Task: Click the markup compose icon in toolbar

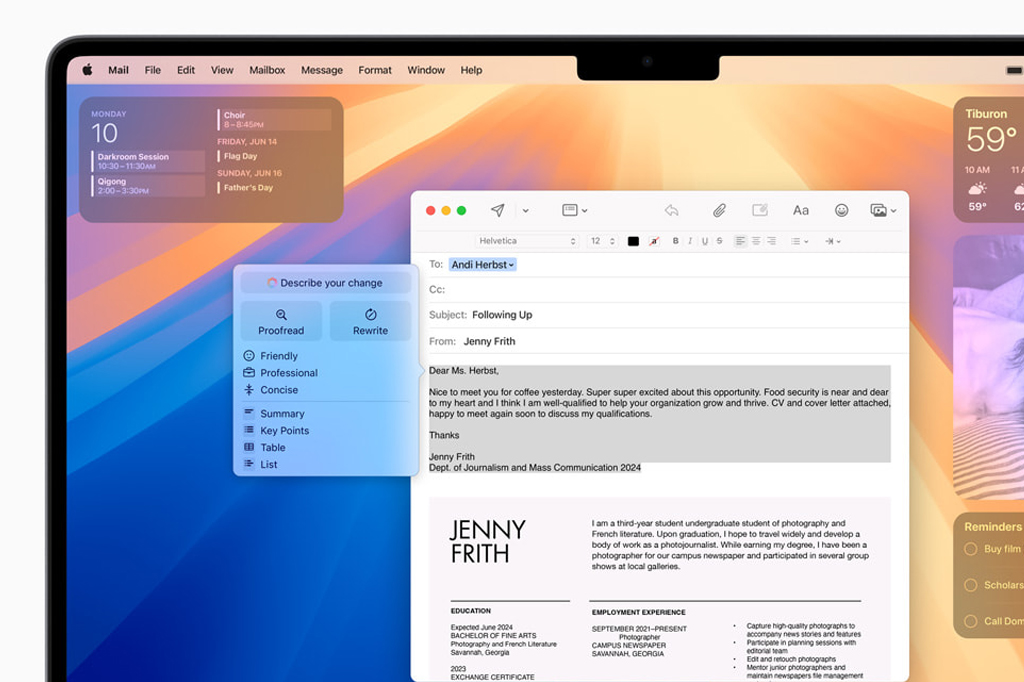Action: point(760,210)
